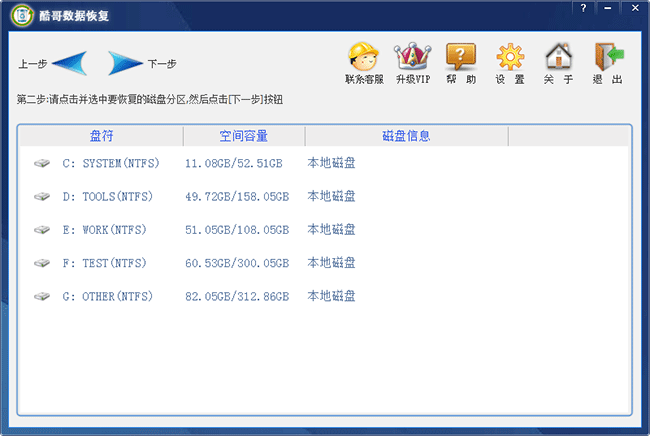
Task: Click the app logo in title bar
Action: (22, 16)
